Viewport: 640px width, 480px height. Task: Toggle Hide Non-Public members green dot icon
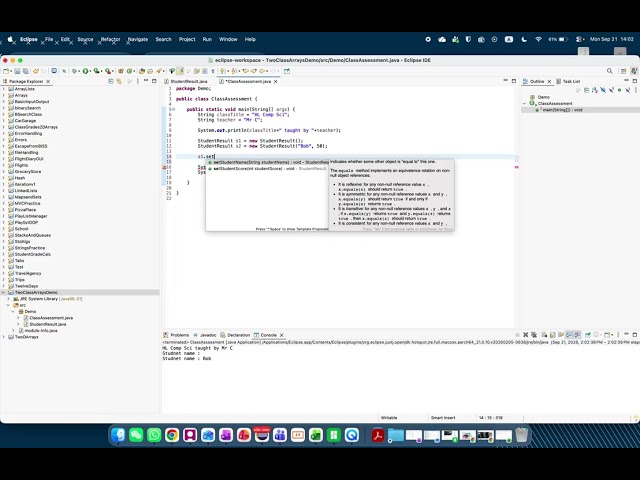pyautogui.click(x=619, y=90)
